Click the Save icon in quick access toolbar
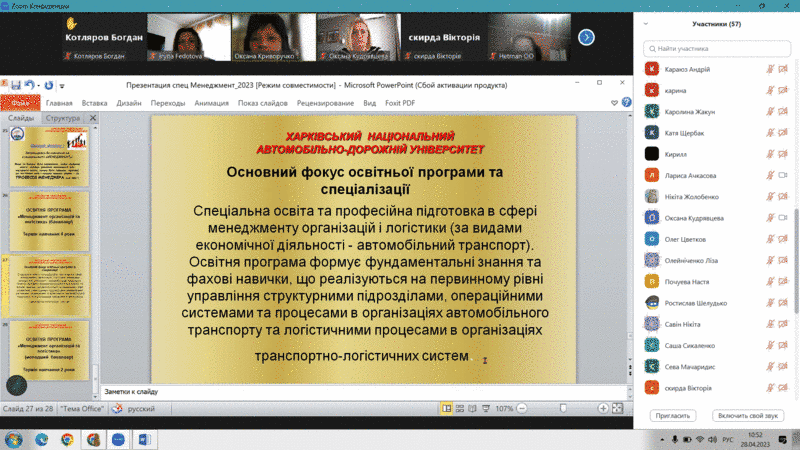 pyautogui.click(x=18, y=86)
